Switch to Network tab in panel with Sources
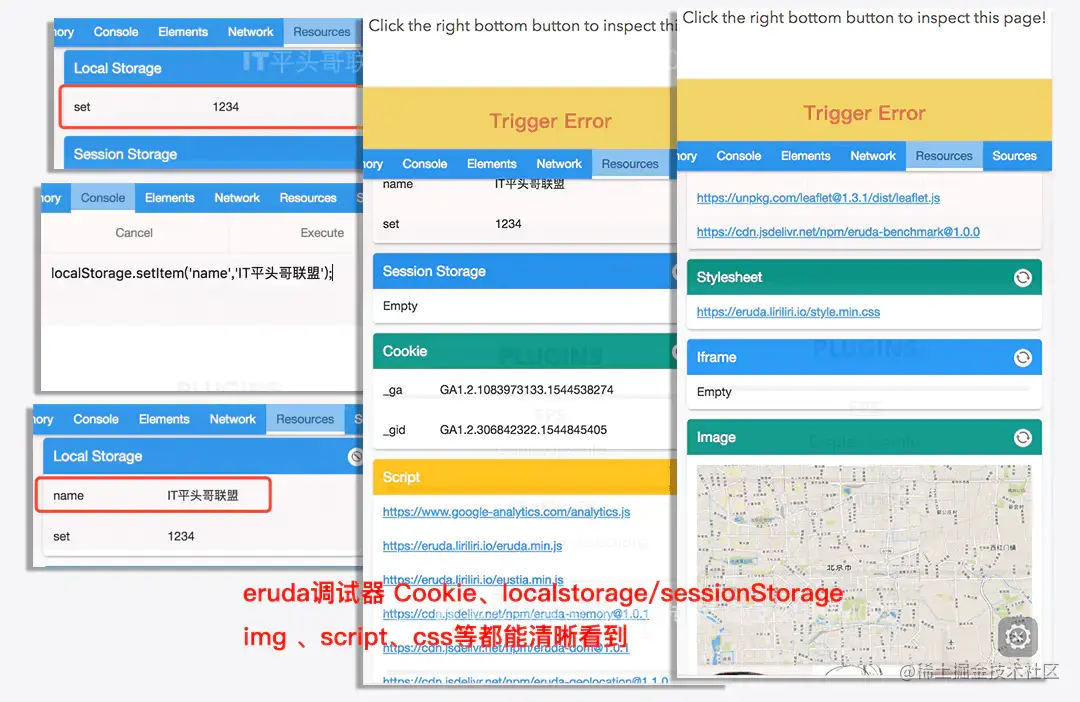 [x=873, y=156]
